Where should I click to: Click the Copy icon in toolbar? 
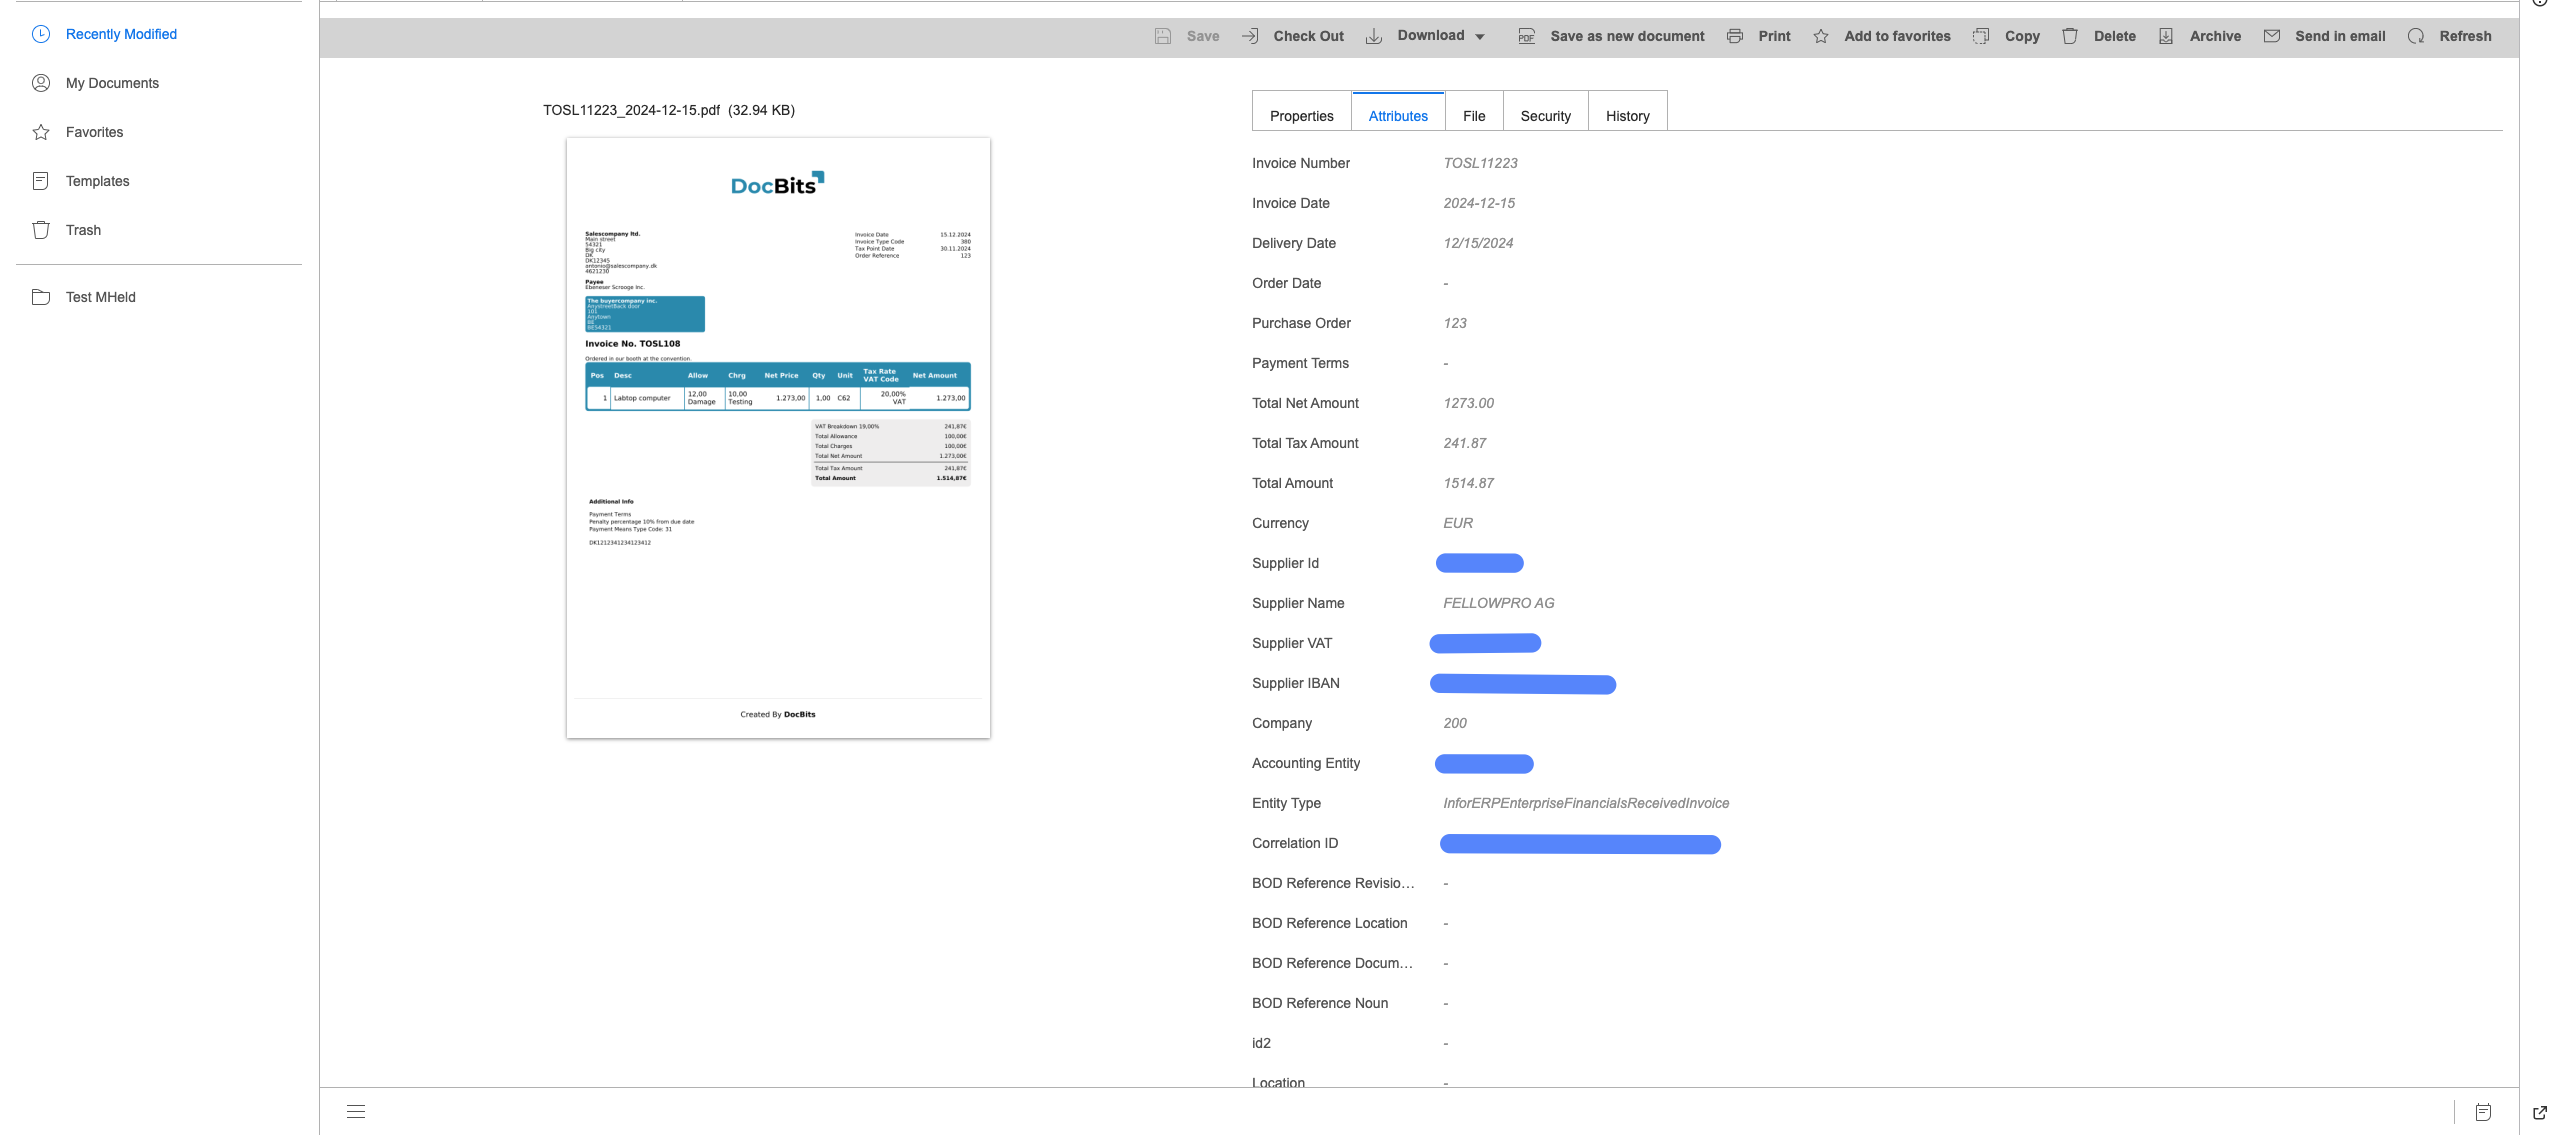tap(1981, 36)
